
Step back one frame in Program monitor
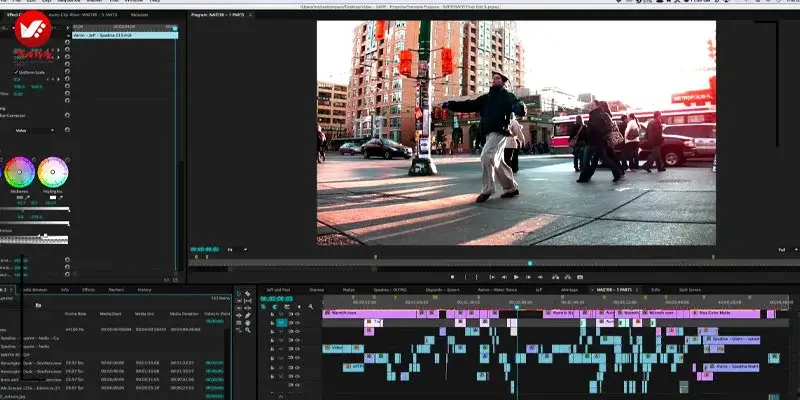click(x=504, y=277)
